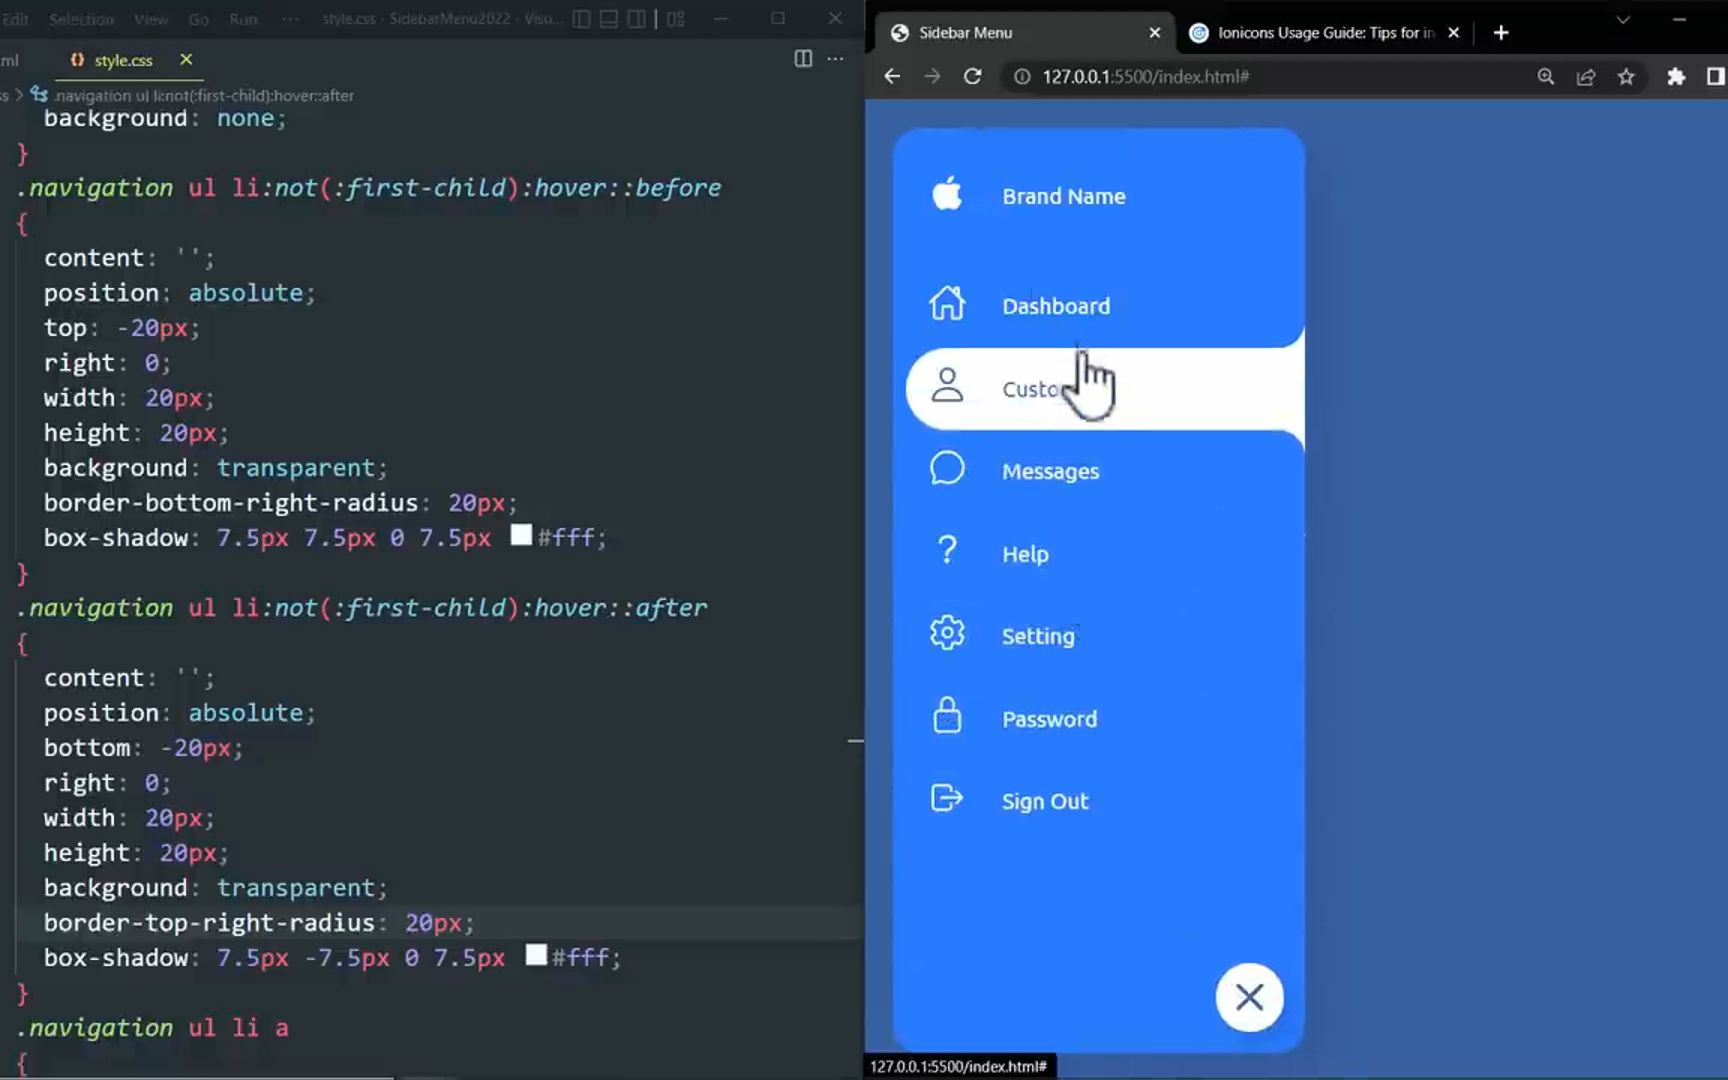Open the Dashboard menu link
1728x1080 pixels.
click(x=1056, y=306)
